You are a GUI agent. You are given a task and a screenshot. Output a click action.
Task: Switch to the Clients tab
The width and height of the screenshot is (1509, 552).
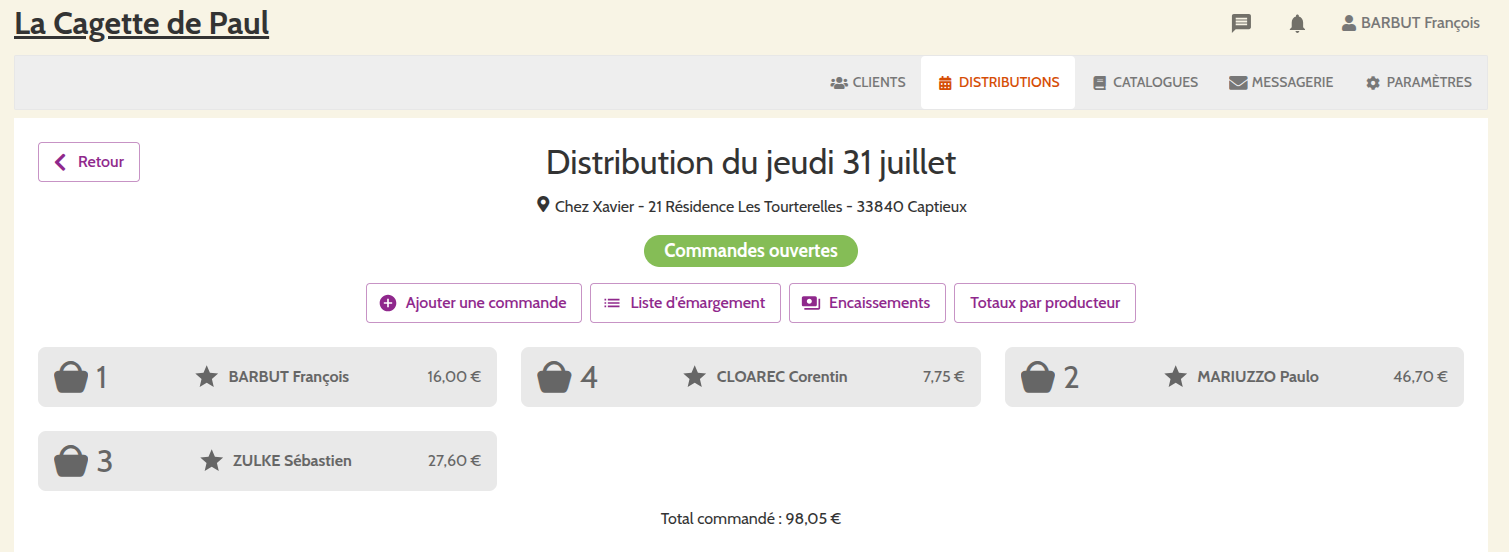pos(868,83)
